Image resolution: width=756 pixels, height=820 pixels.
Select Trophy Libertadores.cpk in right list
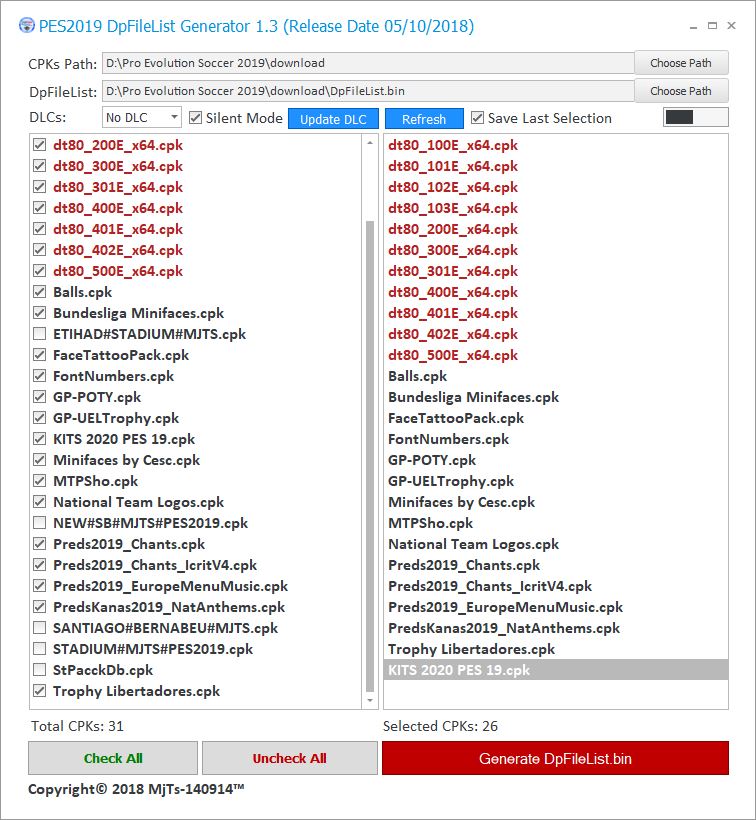click(x=556, y=648)
